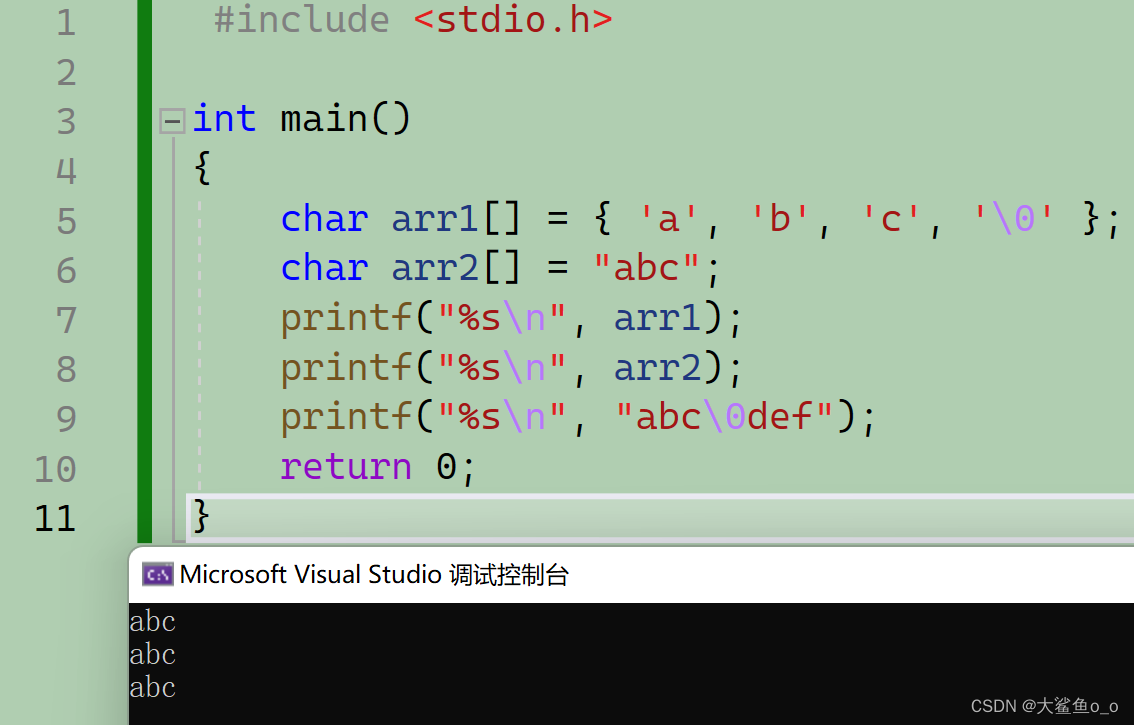Click the first 'abc' console output line
The height and width of the screenshot is (725, 1134).
(x=153, y=622)
